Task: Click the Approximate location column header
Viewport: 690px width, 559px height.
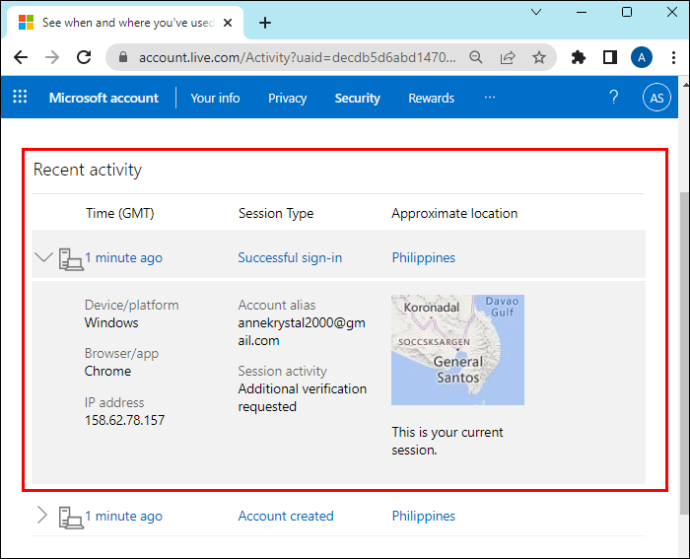Action: [x=455, y=213]
